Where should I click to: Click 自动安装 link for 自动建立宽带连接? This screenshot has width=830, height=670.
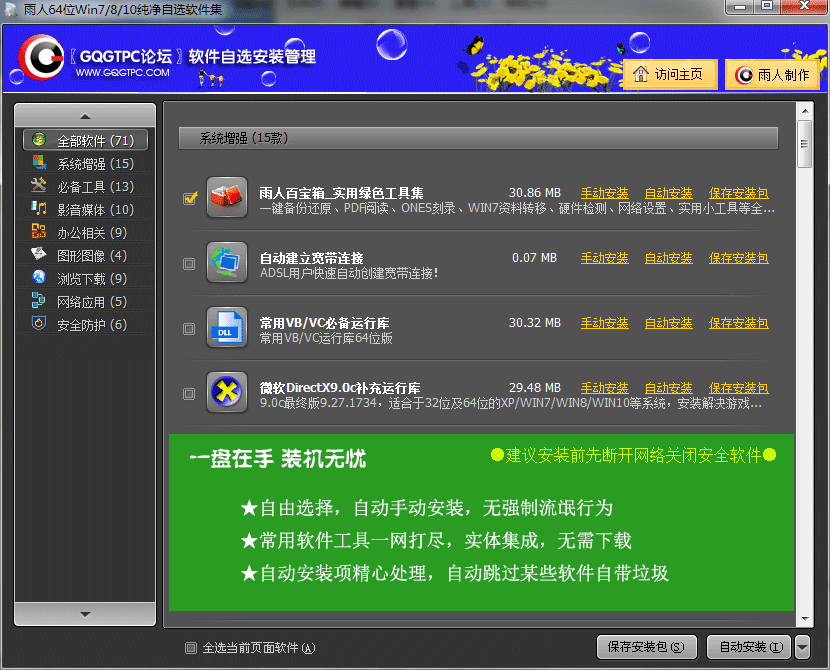pyautogui.click(x=669, y=258)
